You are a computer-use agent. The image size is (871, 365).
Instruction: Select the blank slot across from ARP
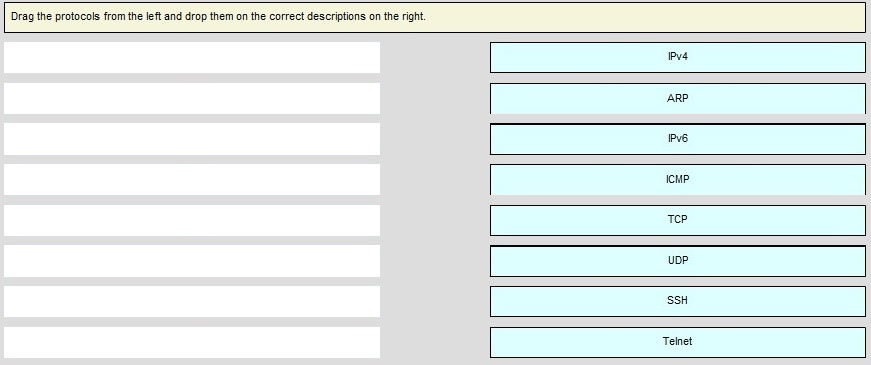coord(192,98)
